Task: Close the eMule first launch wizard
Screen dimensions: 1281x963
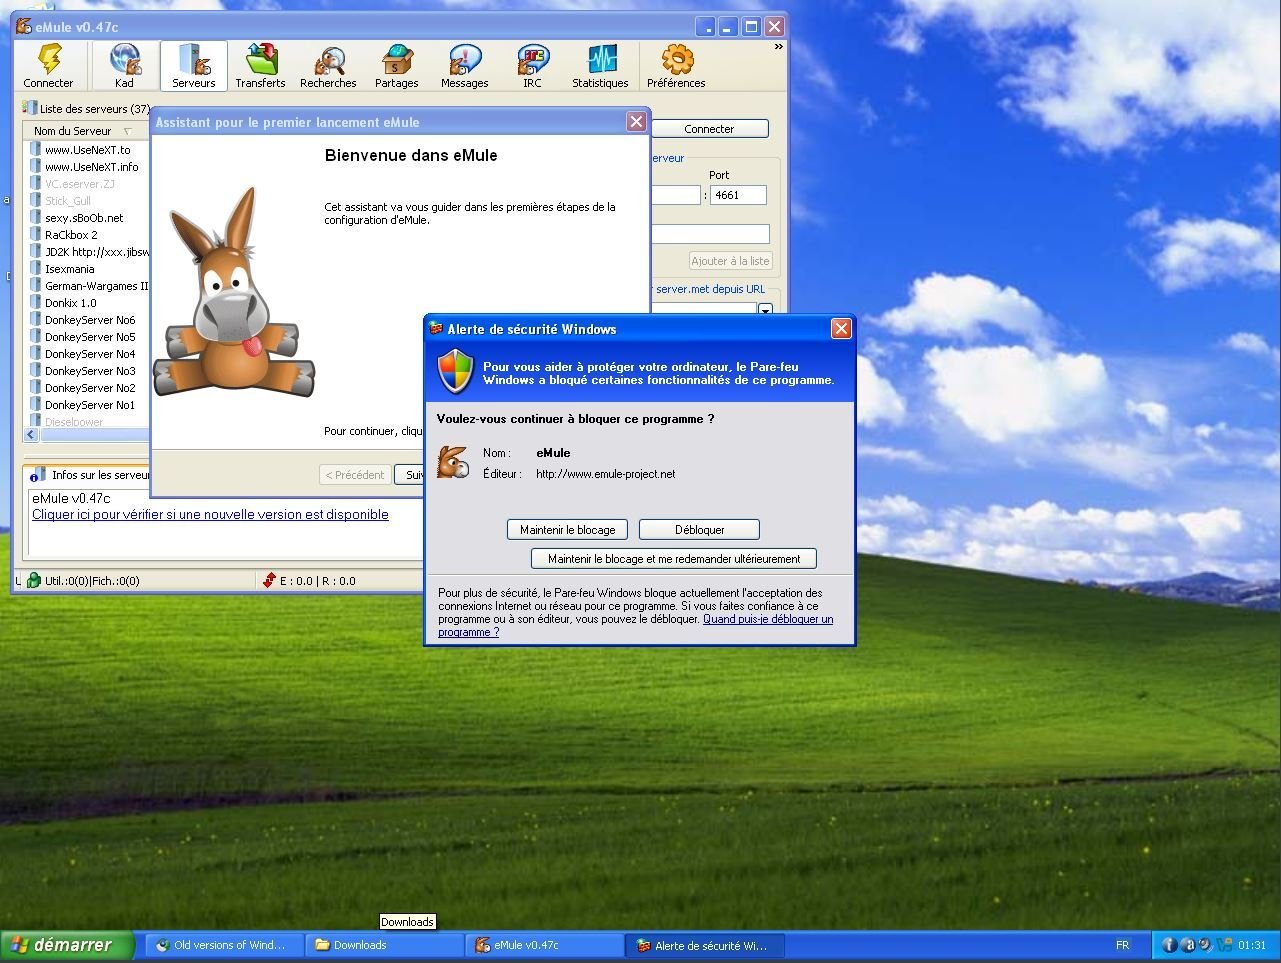Action: click(636, 122)
